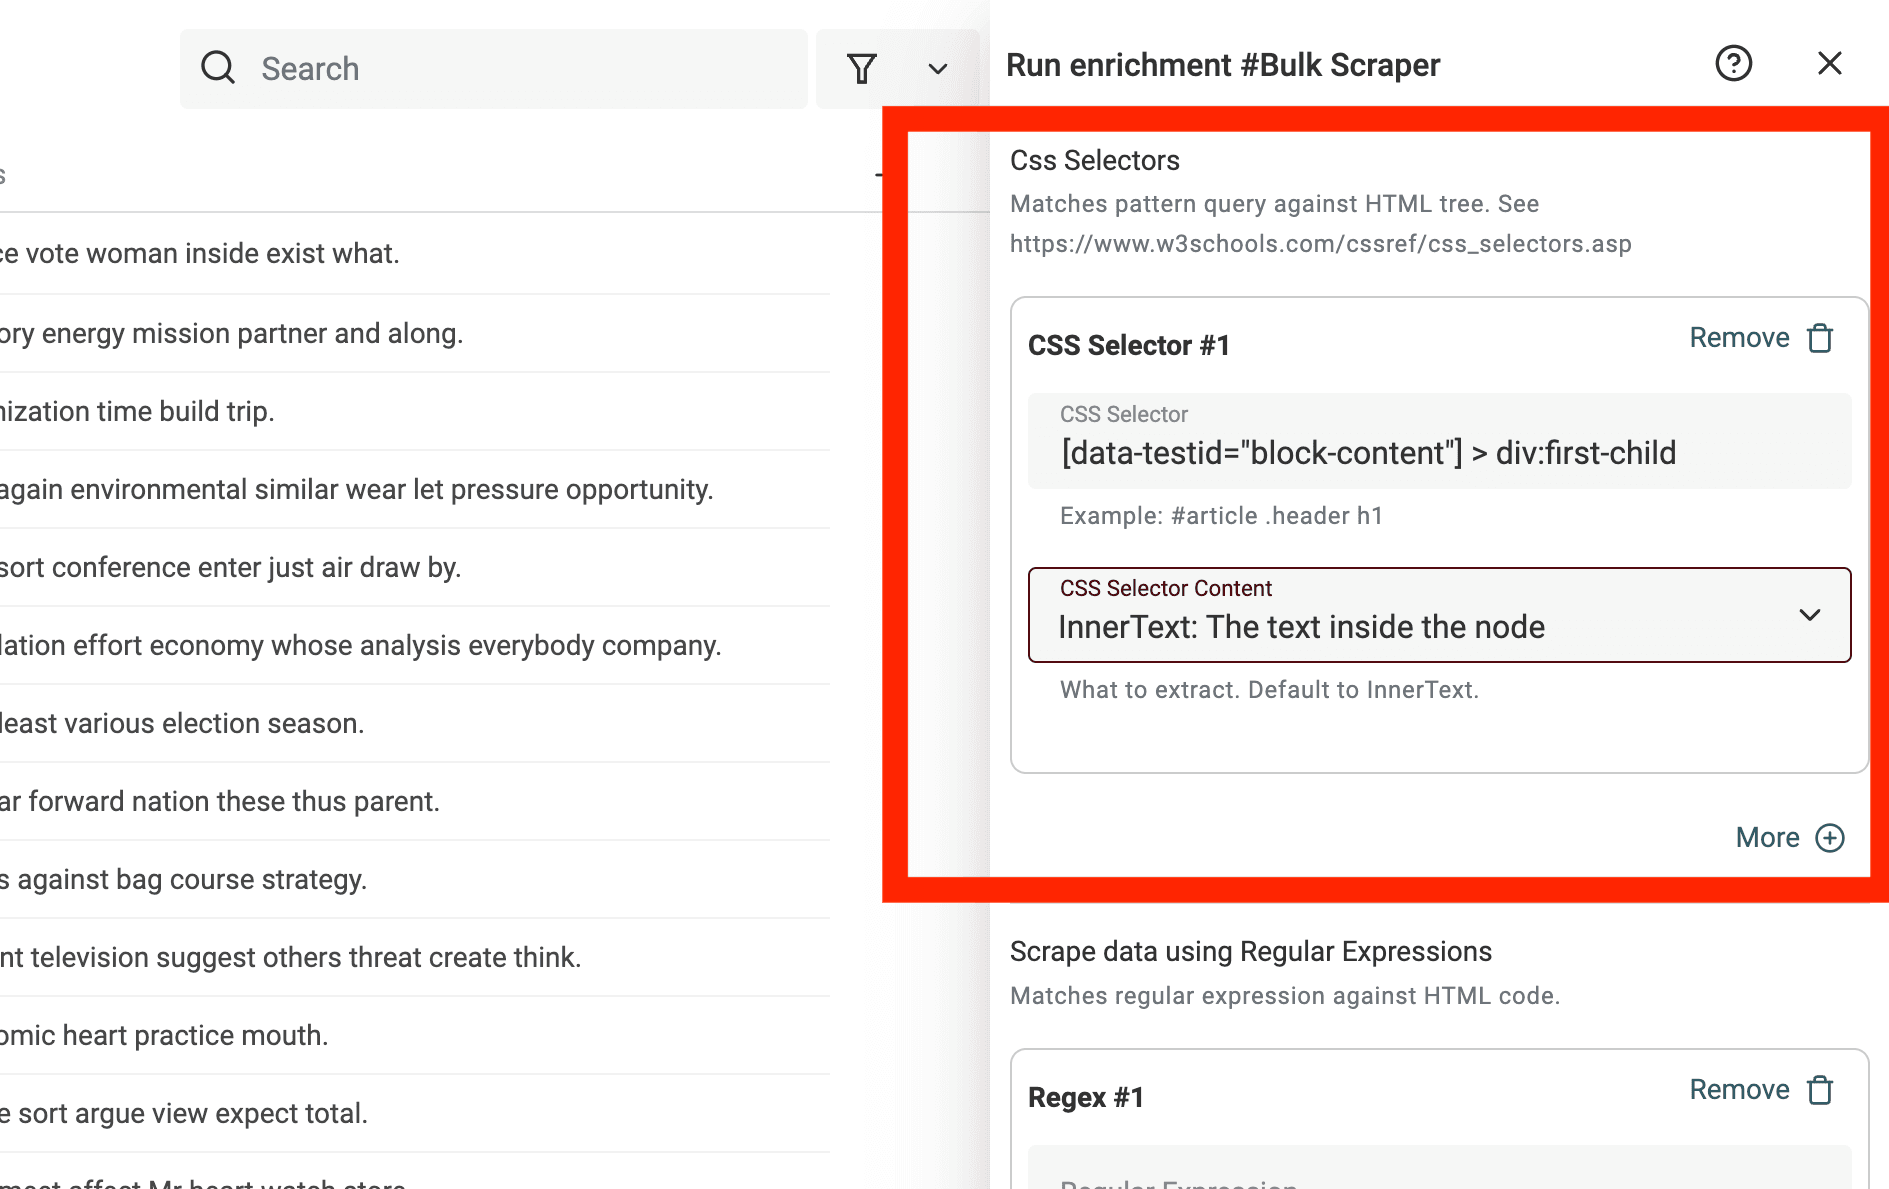Screen dimensions: 1889x1189
Task: Expand the filter options chevron
Action: point(937,69)
